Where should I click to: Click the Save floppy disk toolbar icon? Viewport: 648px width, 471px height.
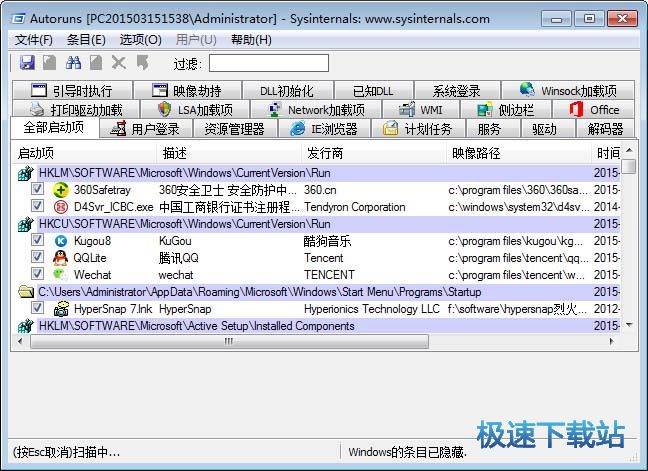[27, 63]
